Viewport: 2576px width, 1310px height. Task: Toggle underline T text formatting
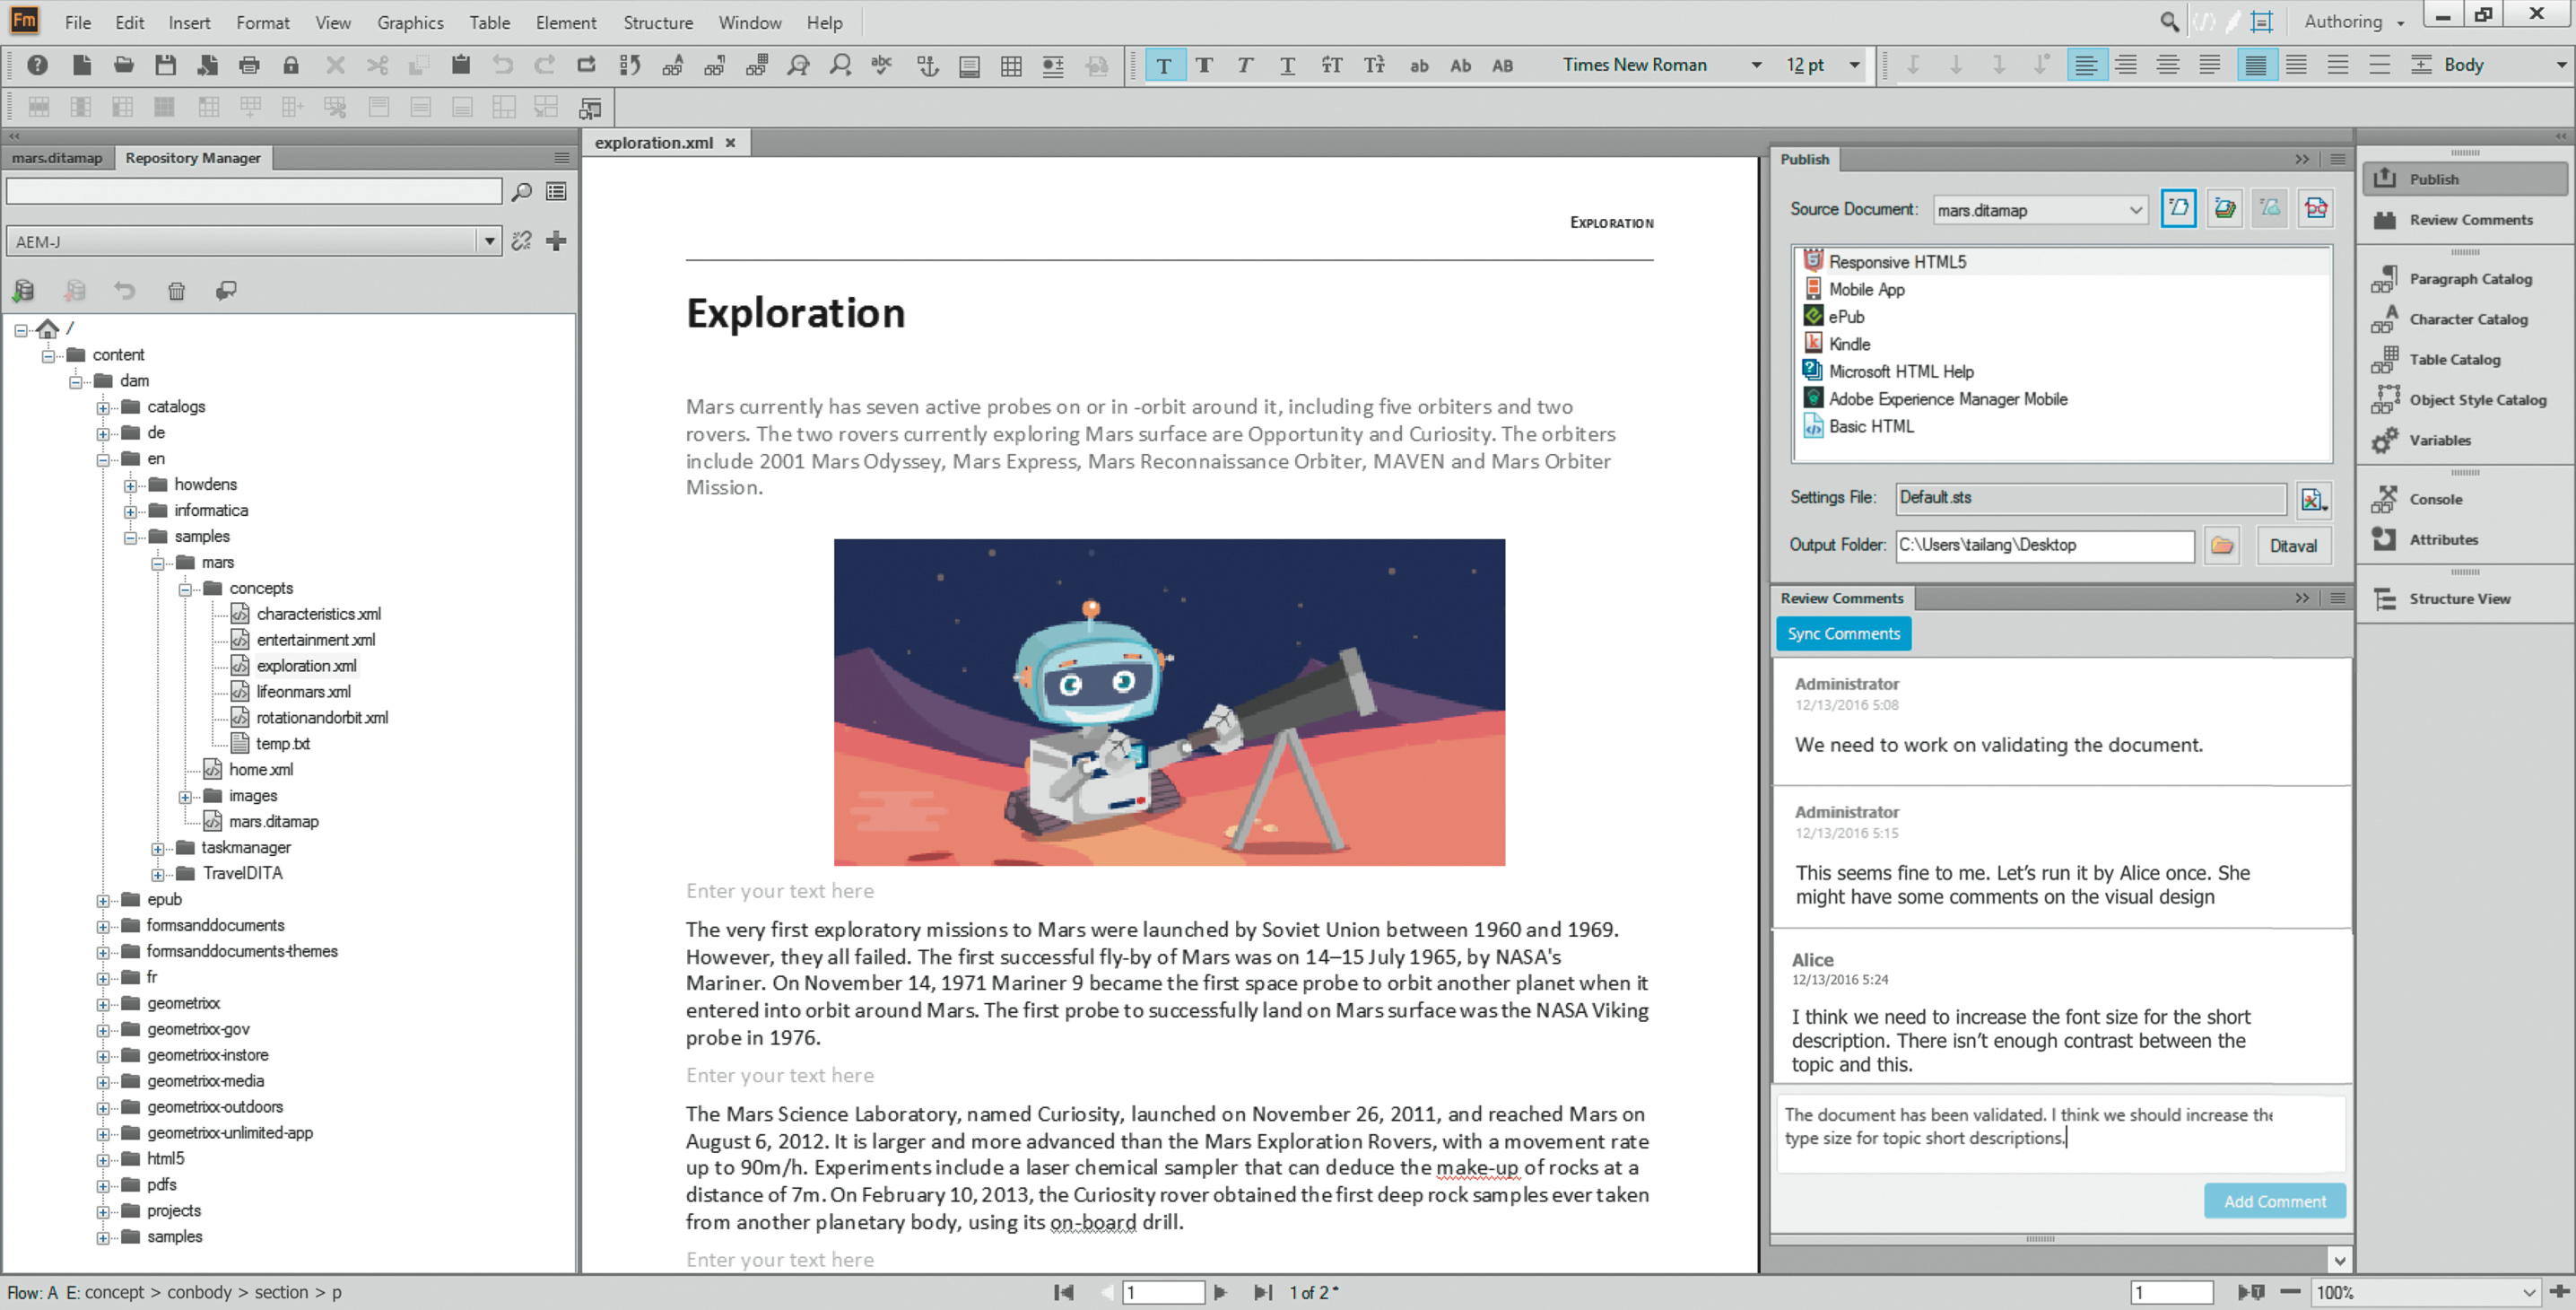(x=1287, y=65)
